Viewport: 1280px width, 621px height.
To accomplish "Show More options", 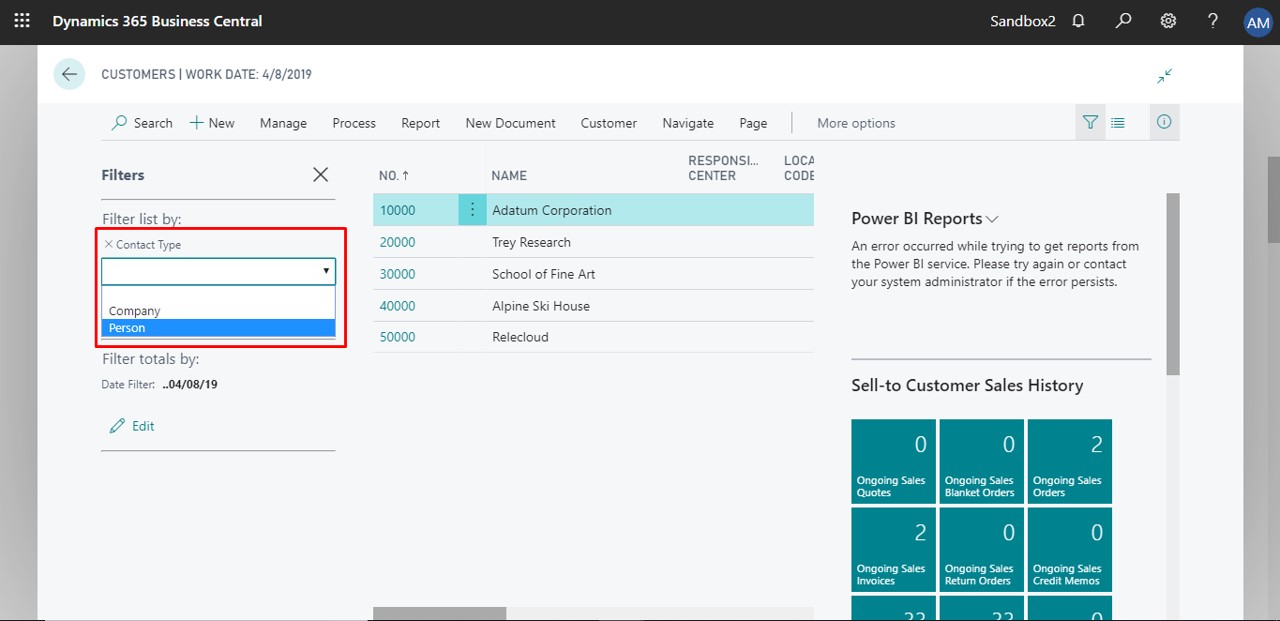I will (856, 123).
